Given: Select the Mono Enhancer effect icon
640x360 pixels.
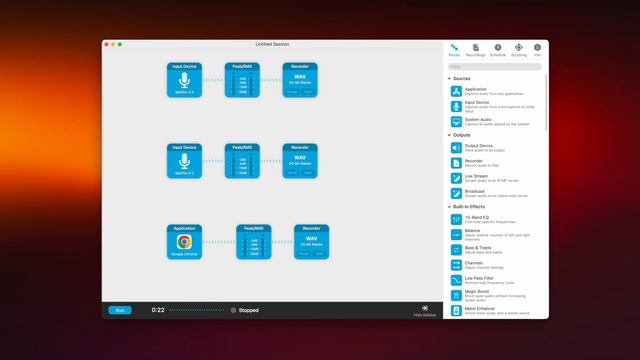Looking at the screenshot, I should (x=456, y=310).
